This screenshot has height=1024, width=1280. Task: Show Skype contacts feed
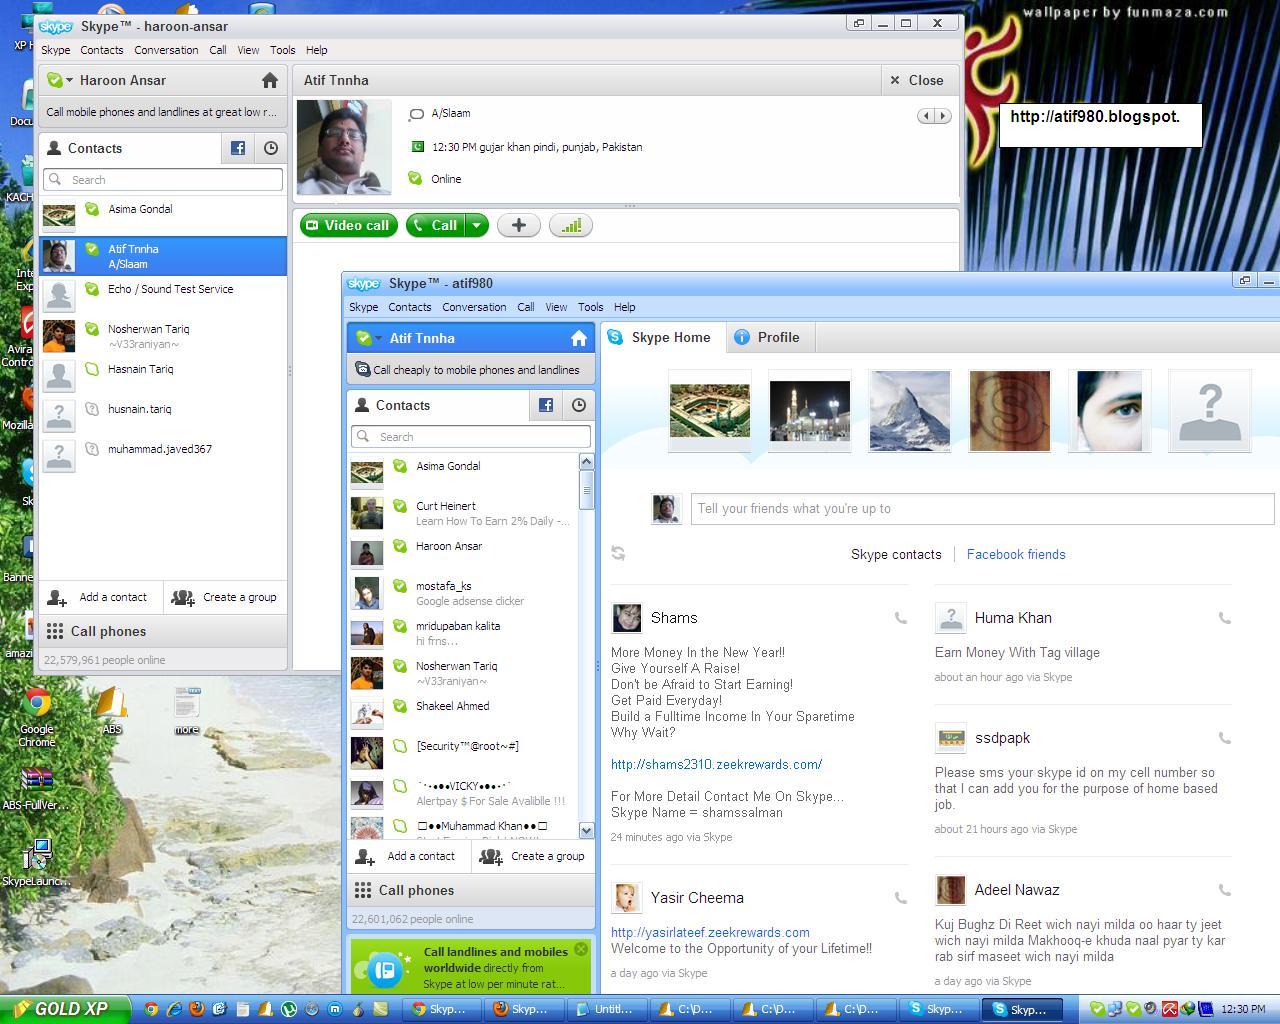(x=896, y=554)
